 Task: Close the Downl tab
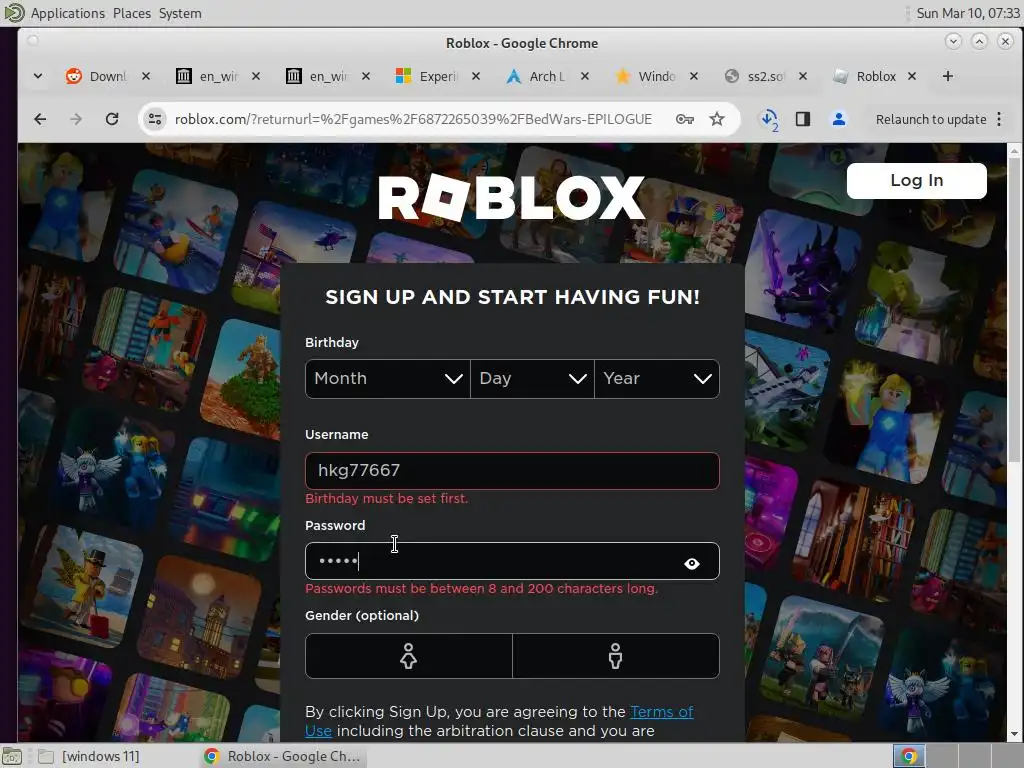[146, 76]
